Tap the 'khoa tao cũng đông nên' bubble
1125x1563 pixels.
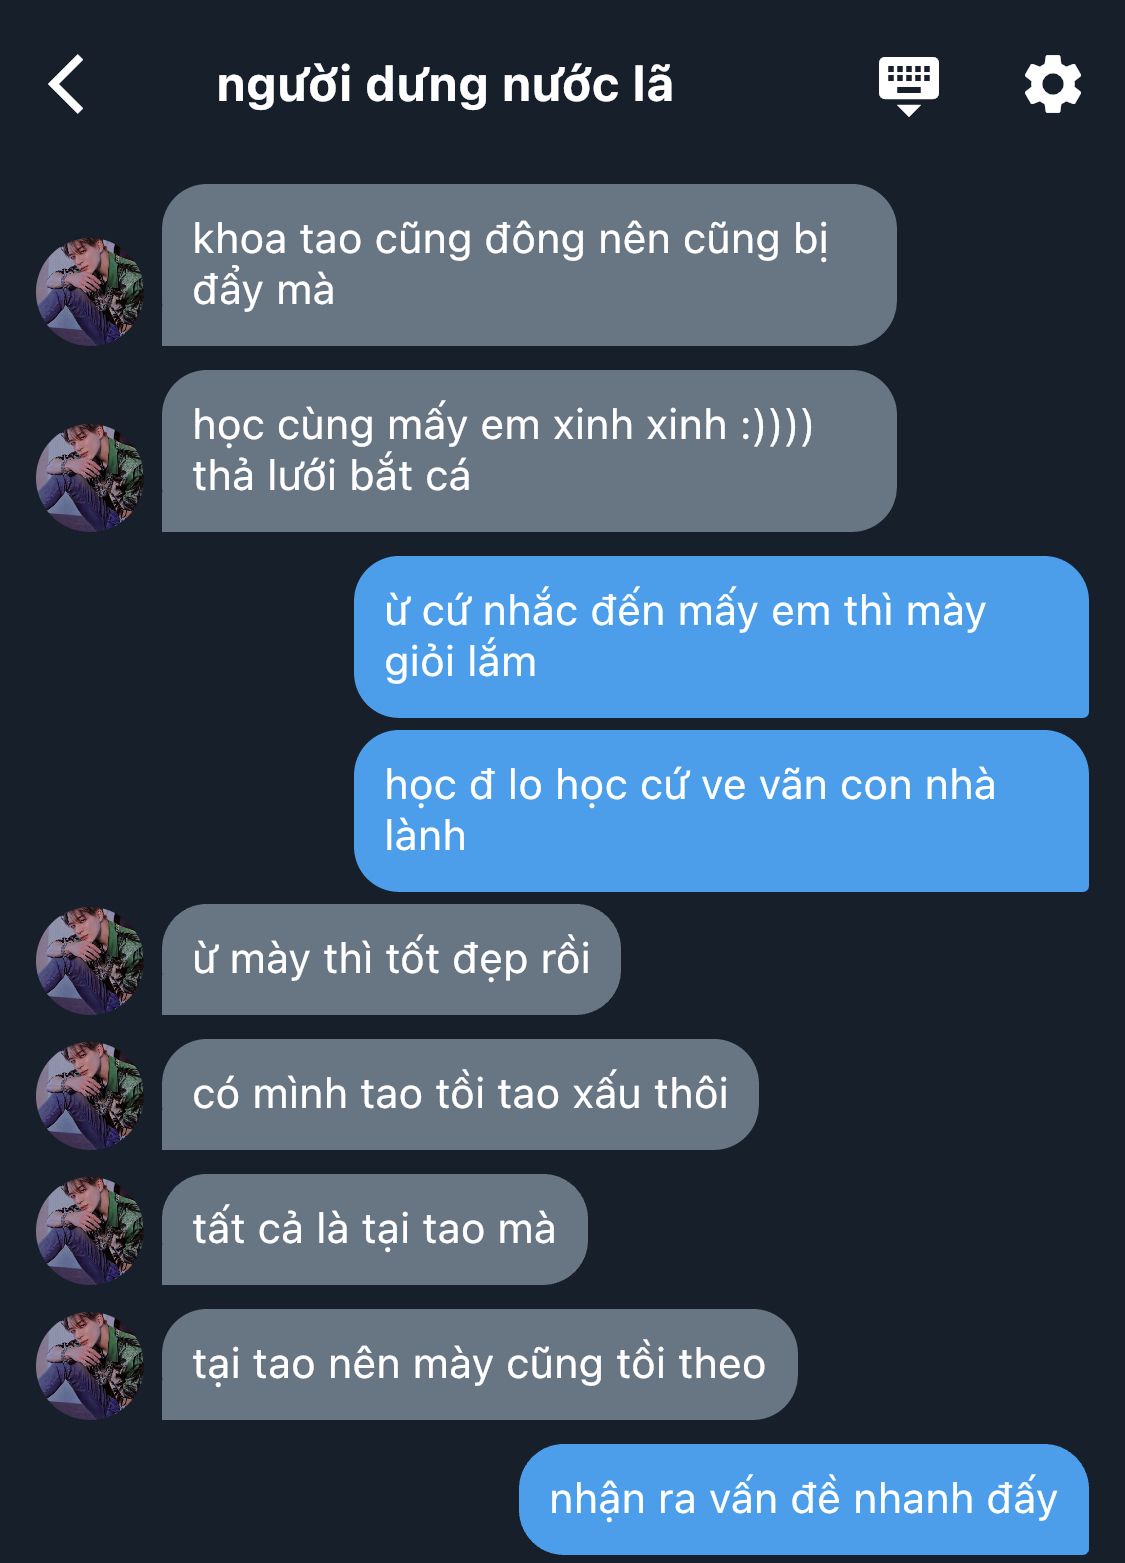point(529,265)
